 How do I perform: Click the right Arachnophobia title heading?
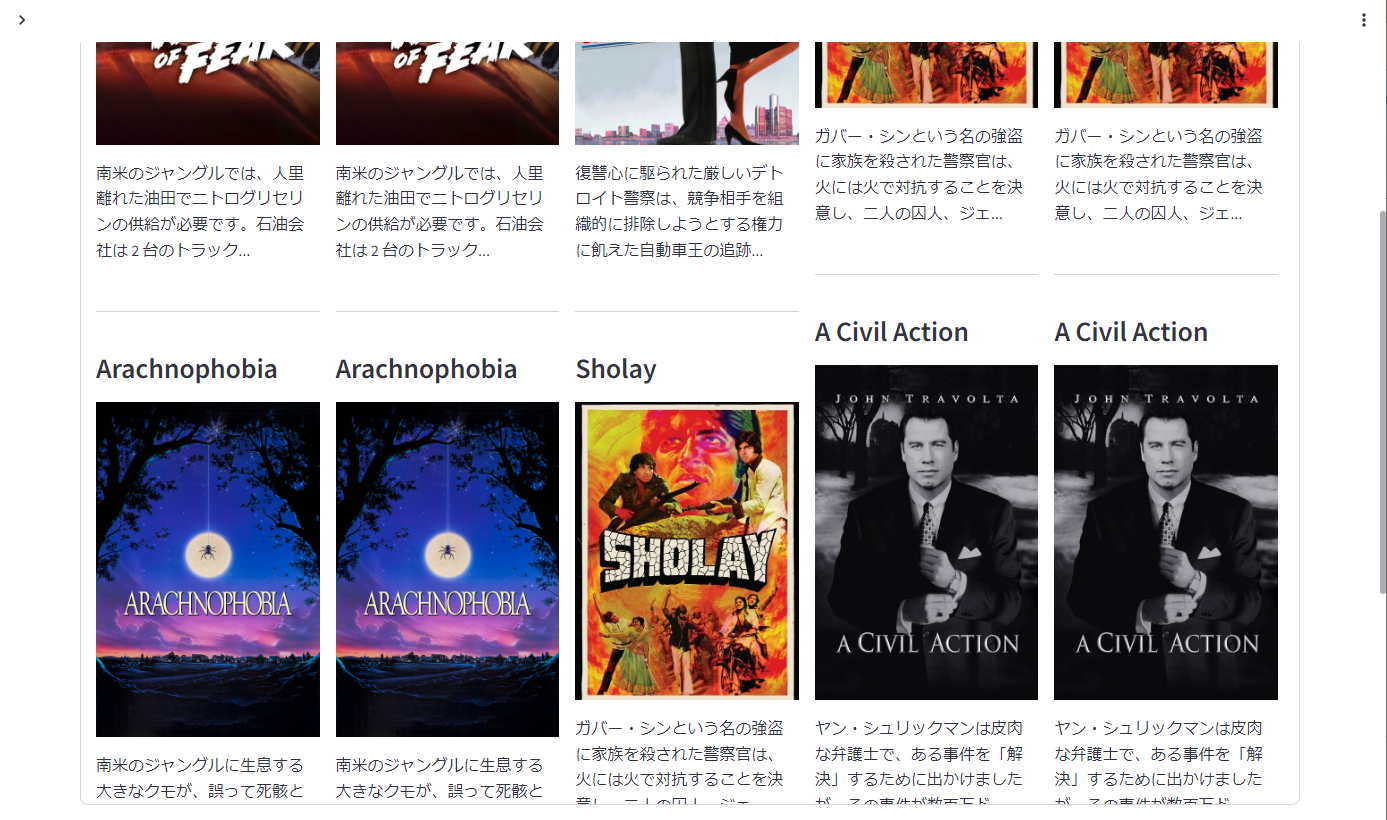point(427,369)
